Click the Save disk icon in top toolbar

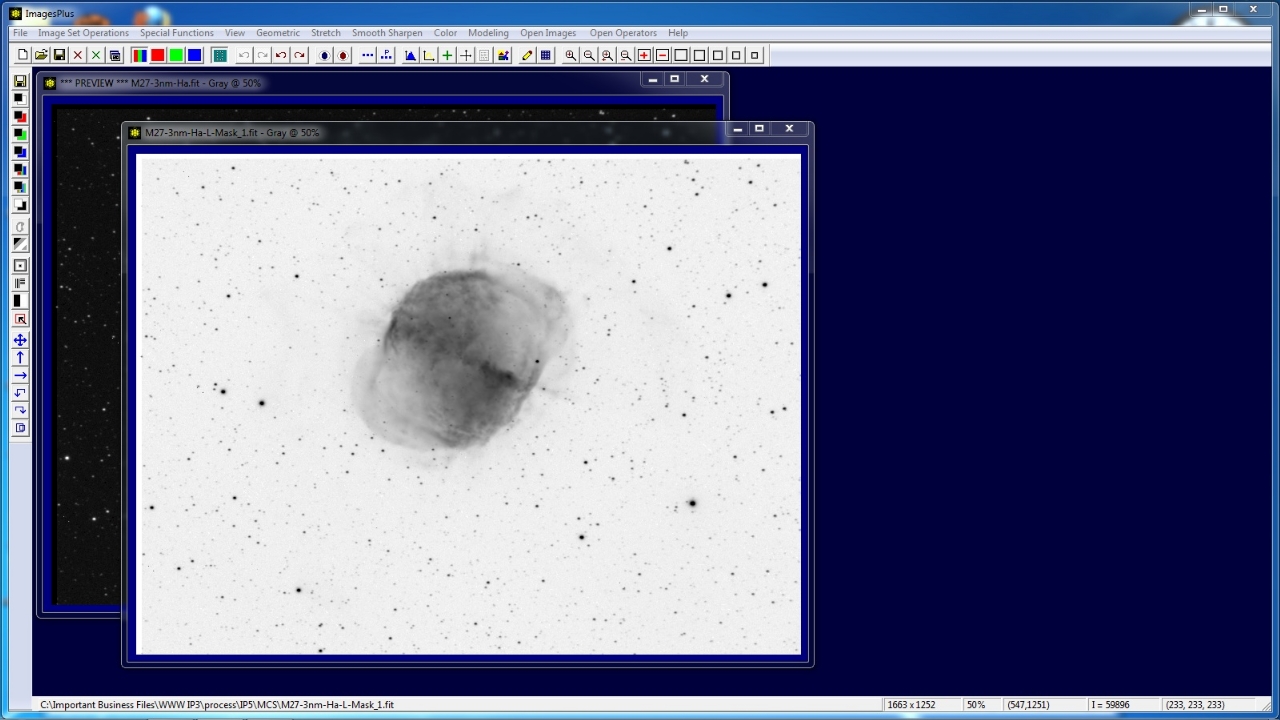click(59, 55)
